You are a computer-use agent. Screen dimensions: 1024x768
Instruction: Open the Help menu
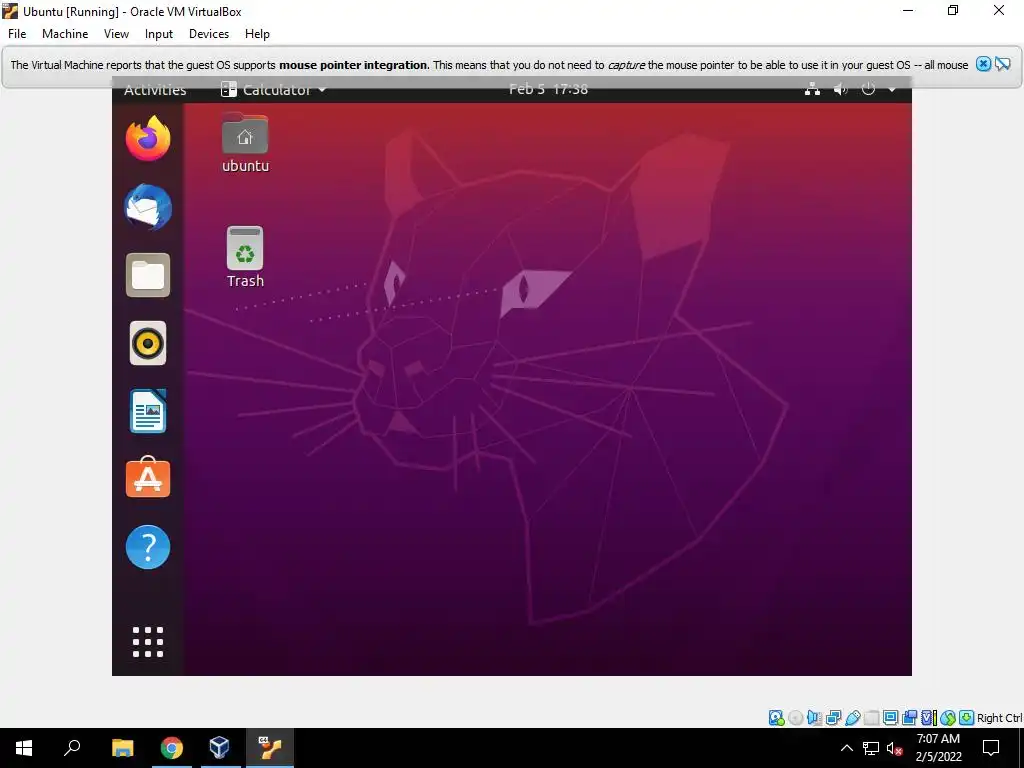click(x=257, y=34)
